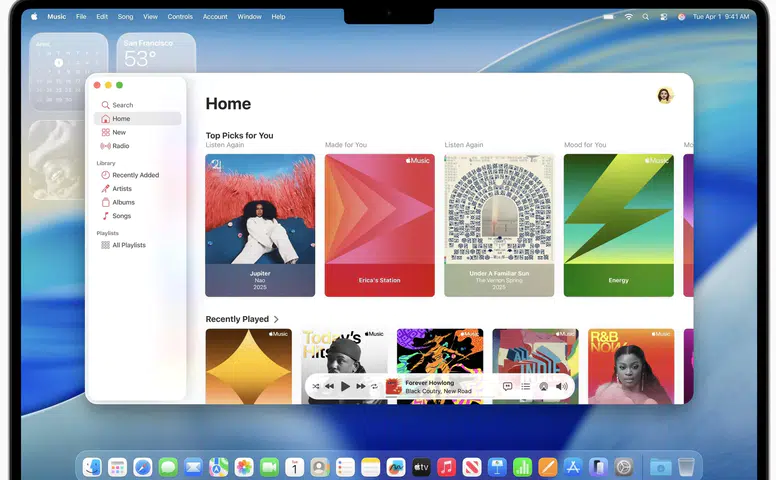Open Maps from the Dock
Image resolution: width=776 pixels, height=480 pixels.
(x=218, y=467)
